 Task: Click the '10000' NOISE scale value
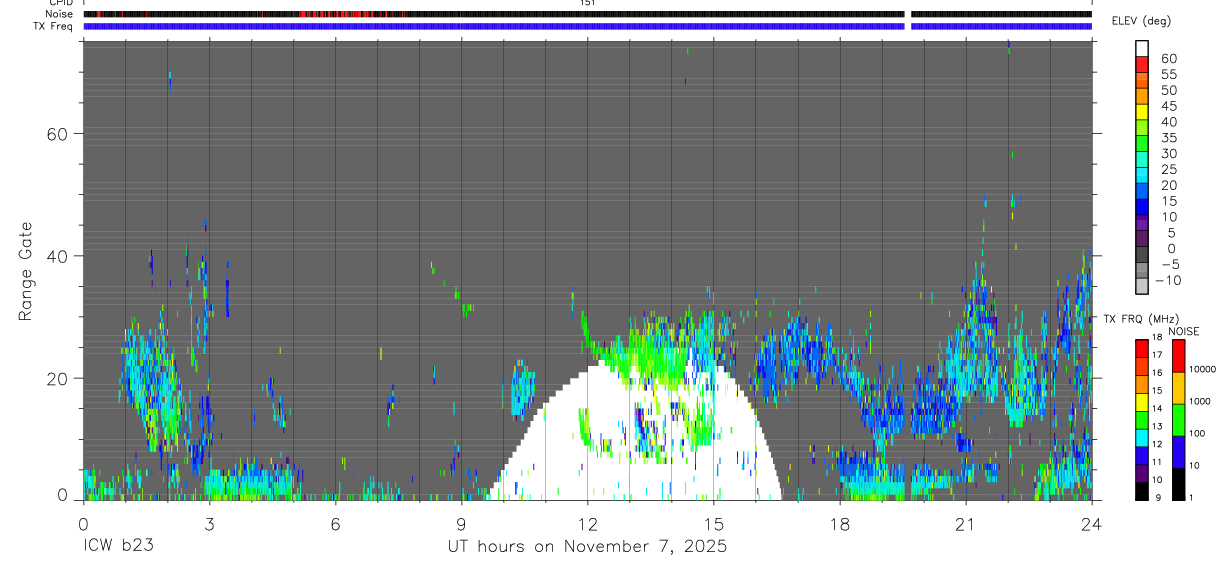click(1202, 369)
